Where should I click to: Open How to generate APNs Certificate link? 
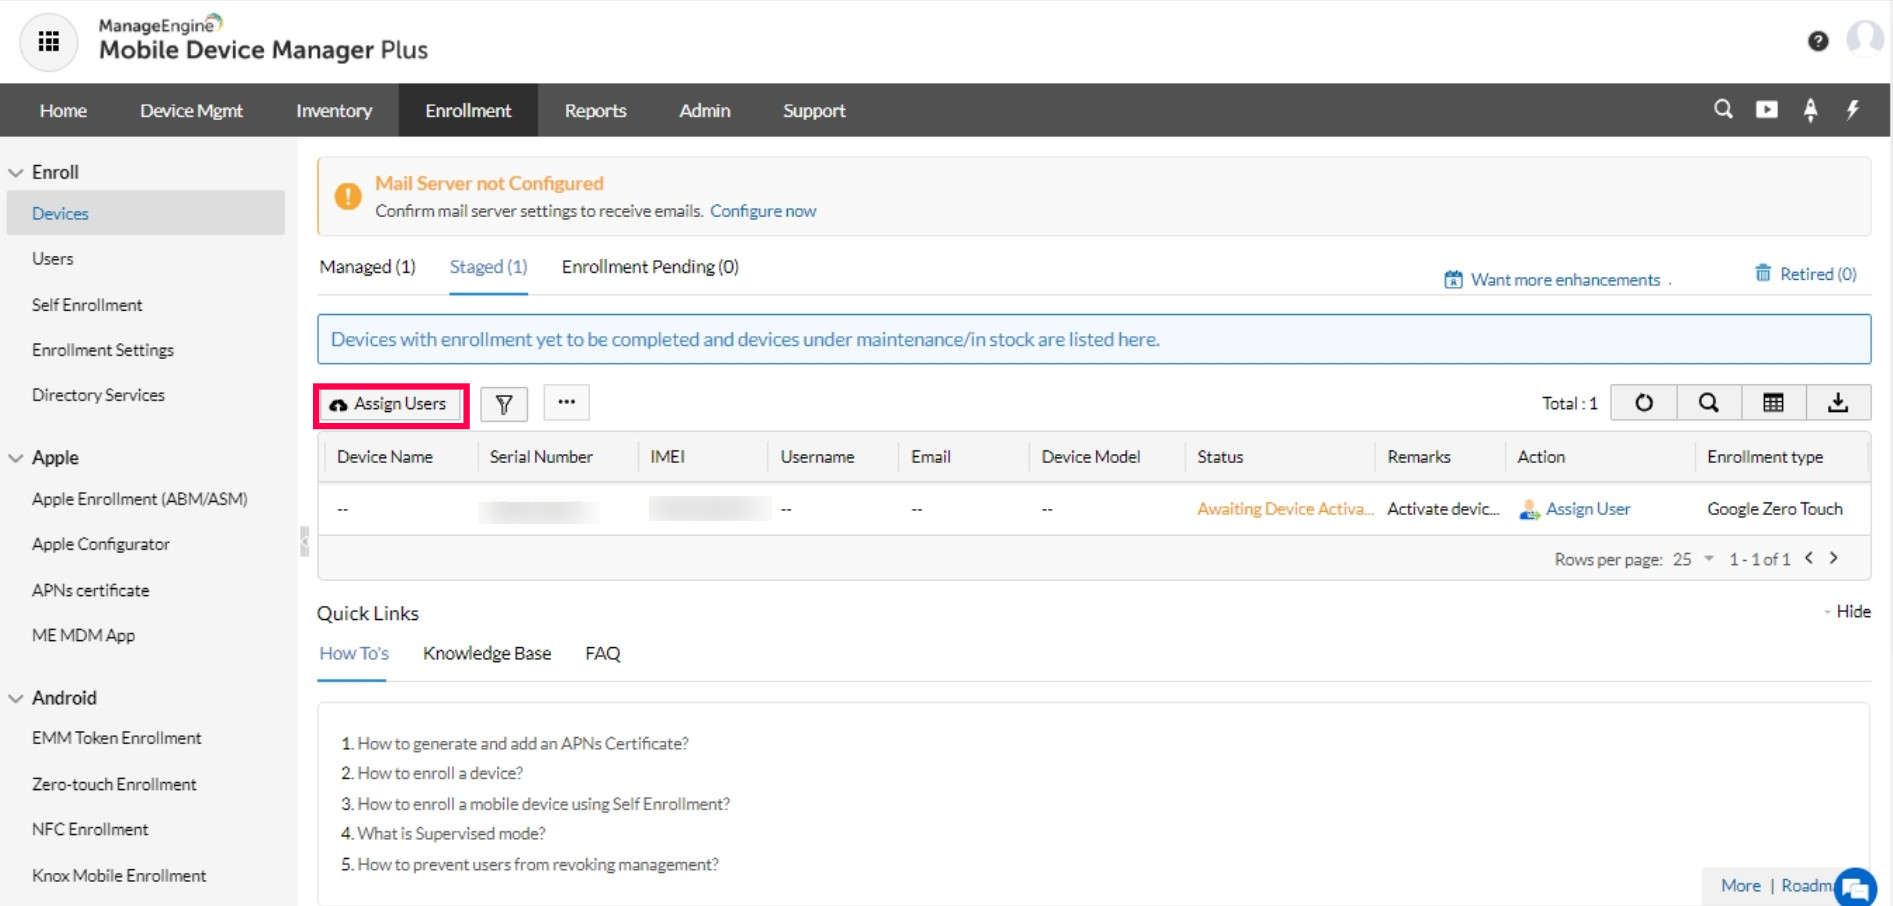523,744
